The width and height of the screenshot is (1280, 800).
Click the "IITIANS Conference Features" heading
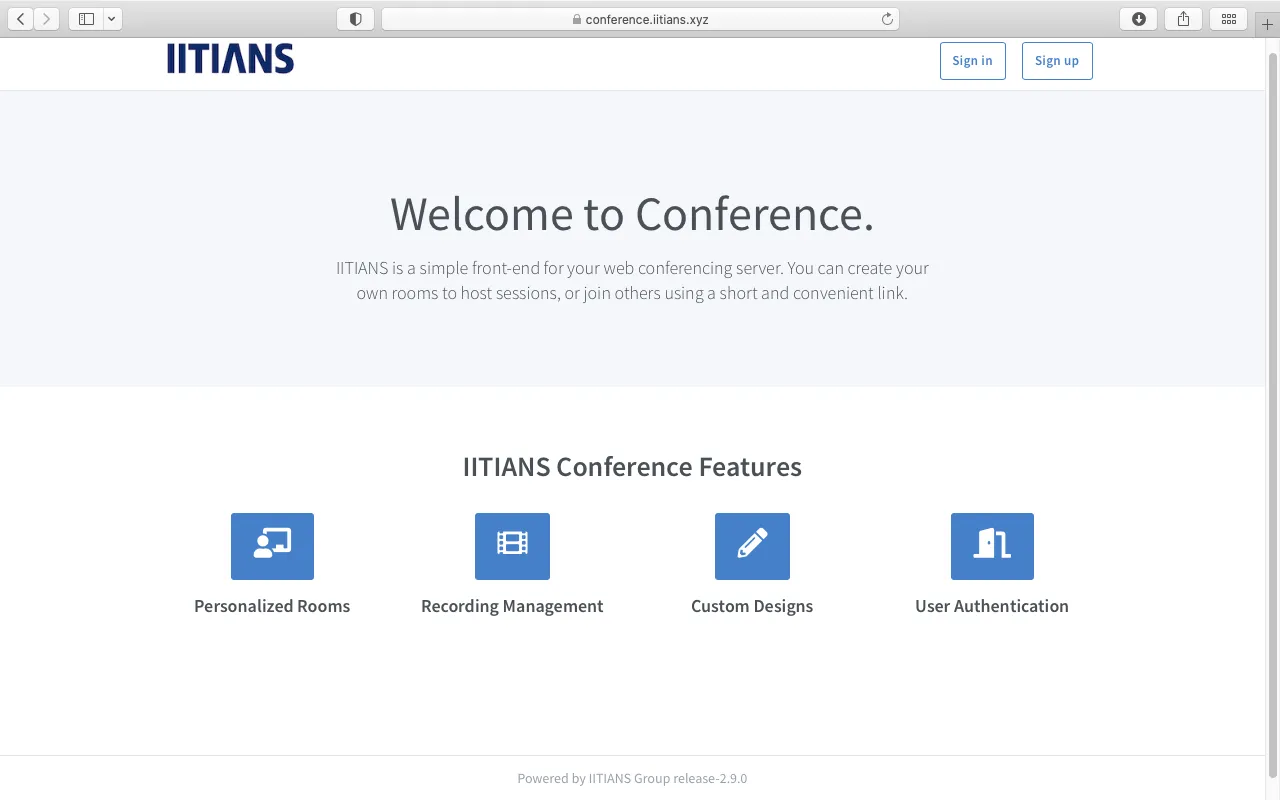pos(632,467)
